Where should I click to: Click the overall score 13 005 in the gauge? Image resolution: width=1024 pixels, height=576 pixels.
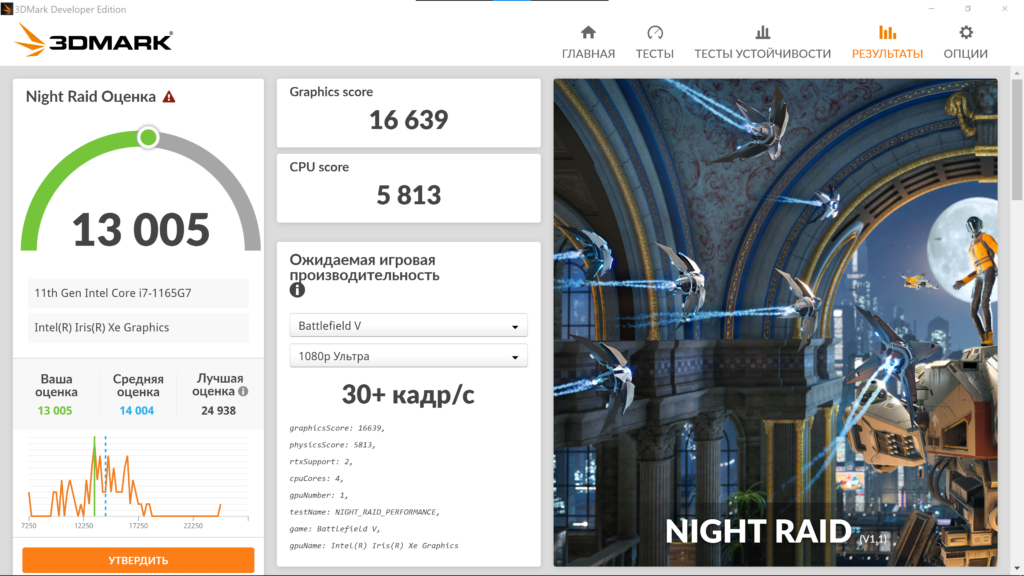[x=140, y=230]
